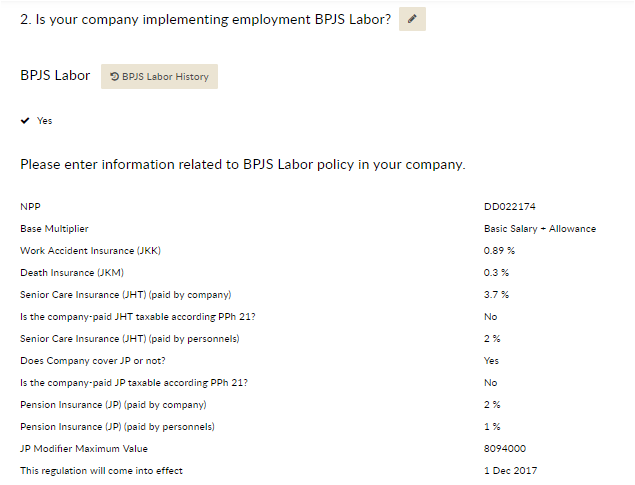The height and width of the screenshot is (485, 635).
Task: Click the Death Insurance (JKM) label
Action: click(72, 272)
